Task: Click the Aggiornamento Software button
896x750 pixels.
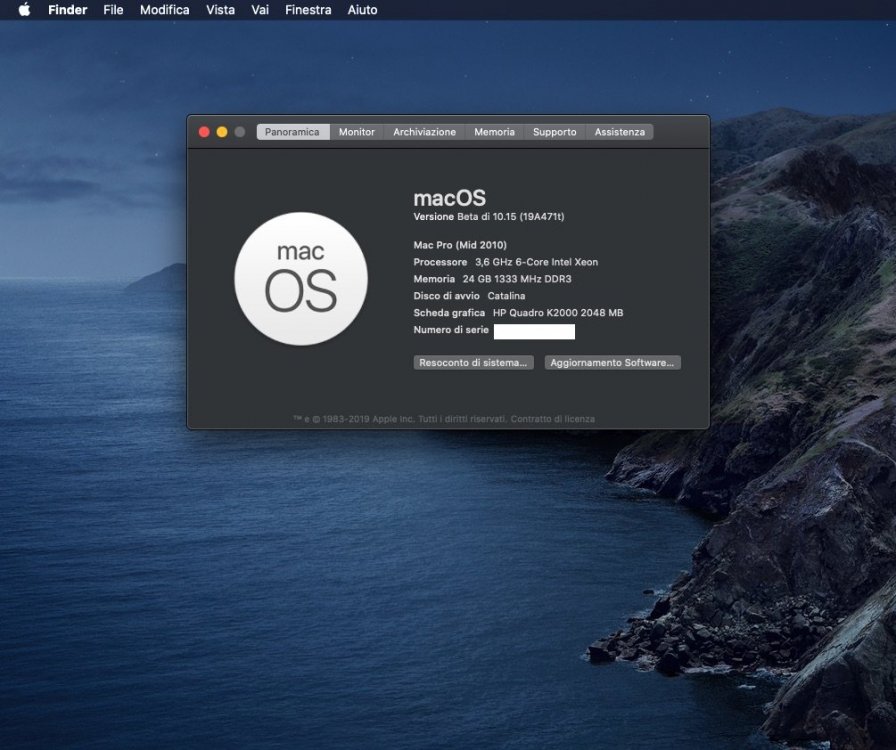Action: coord(612,362)
